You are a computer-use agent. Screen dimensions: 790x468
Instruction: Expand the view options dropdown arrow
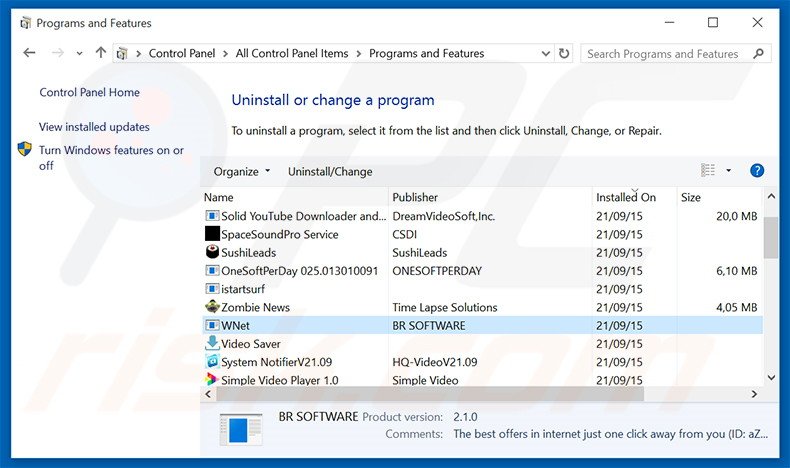coord(729,171)
